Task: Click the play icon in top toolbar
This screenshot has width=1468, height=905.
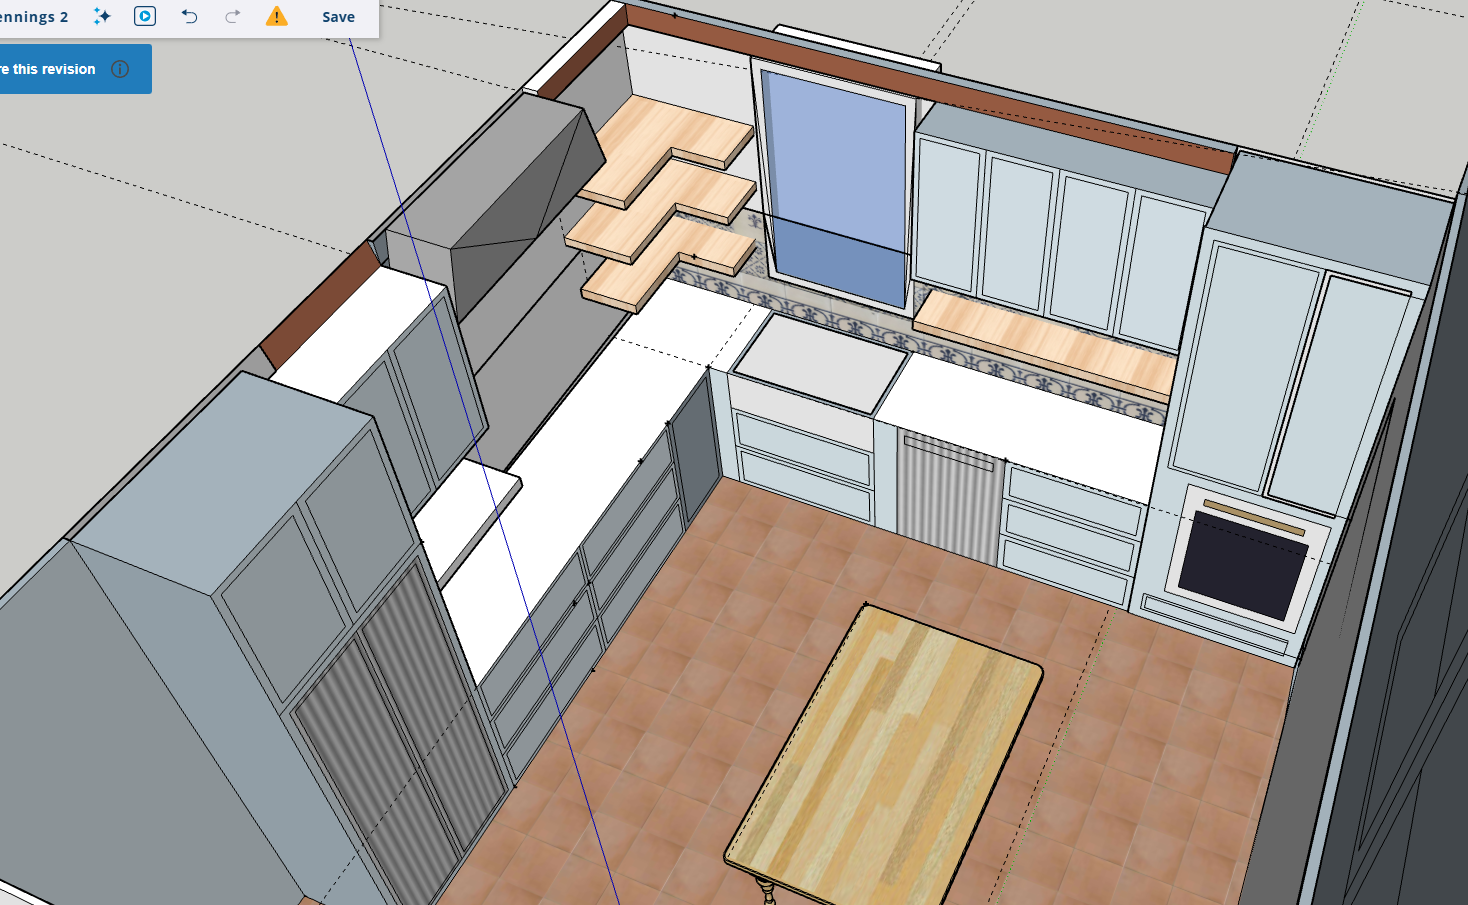Action: [x=145, y=17]
